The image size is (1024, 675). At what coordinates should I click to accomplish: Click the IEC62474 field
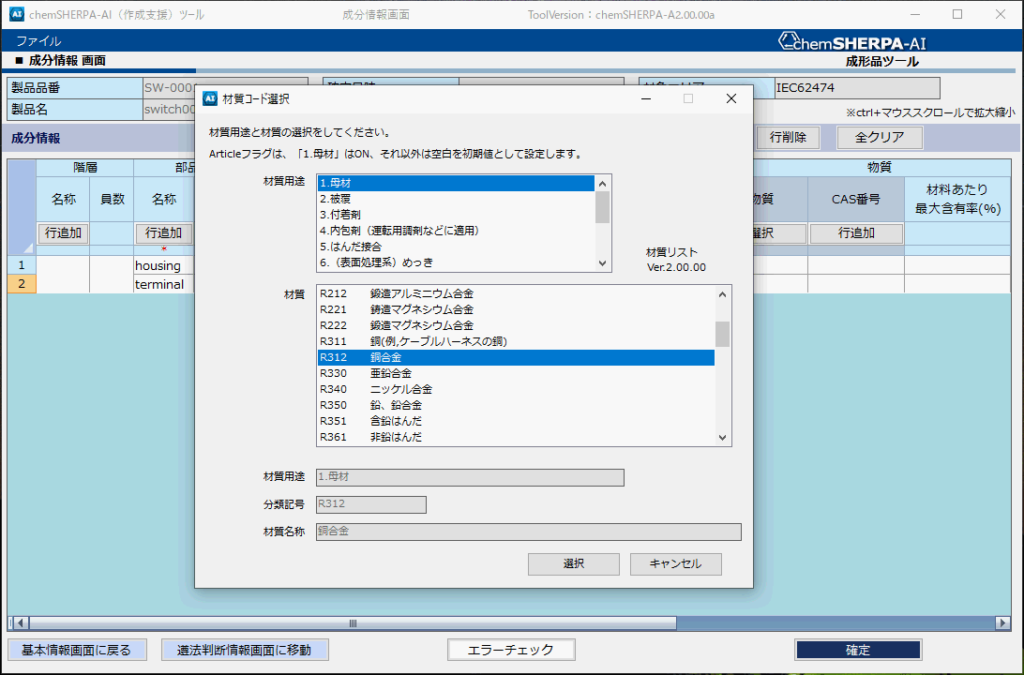(857, 87)
